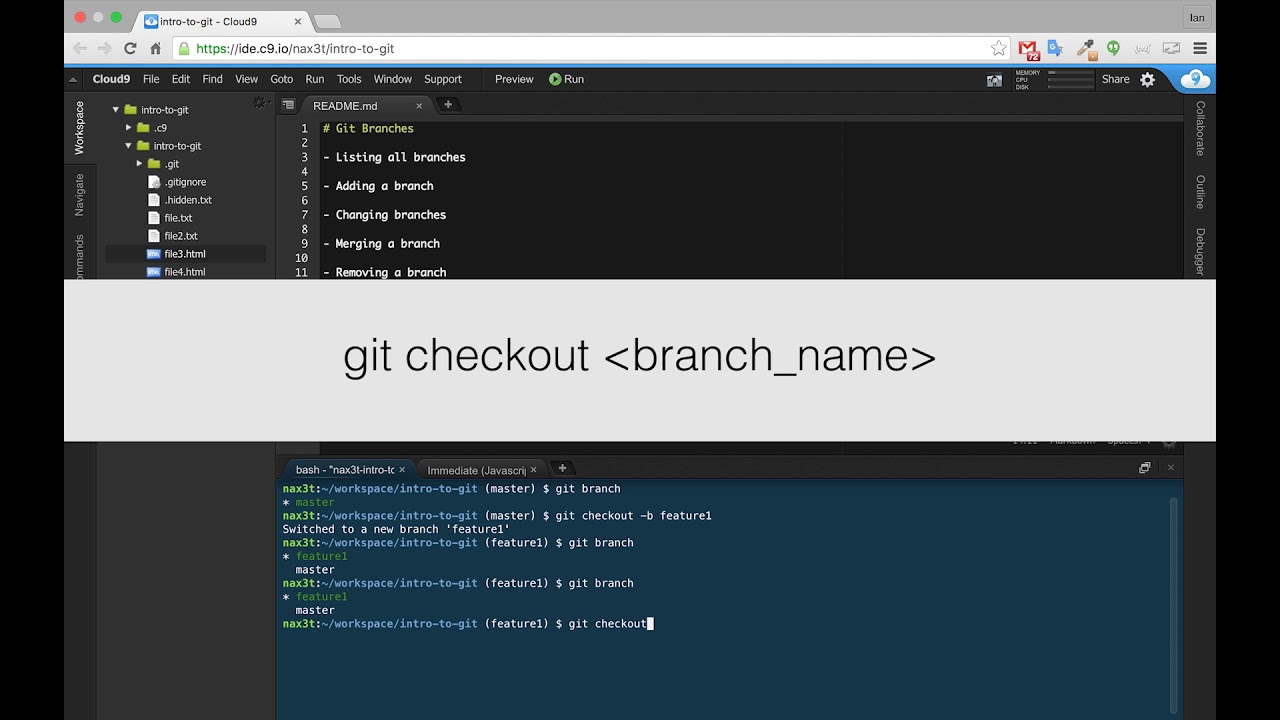
Task: Select .hidden.txt in the file tree
Action: [188, 200]
